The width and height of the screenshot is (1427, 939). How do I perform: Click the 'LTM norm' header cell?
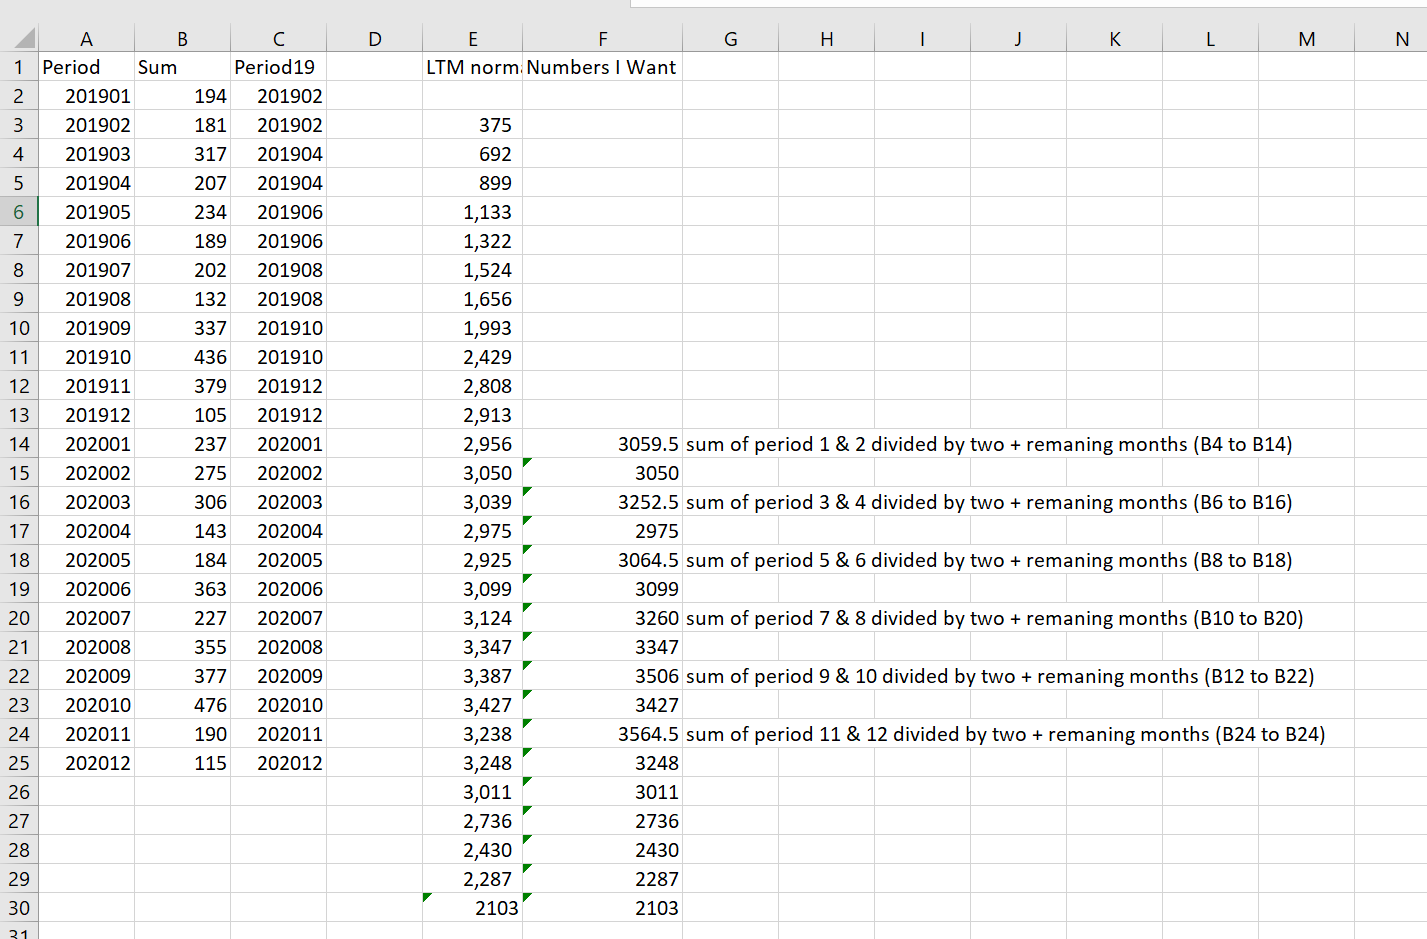pyautogui.click(x=472, y=67)
